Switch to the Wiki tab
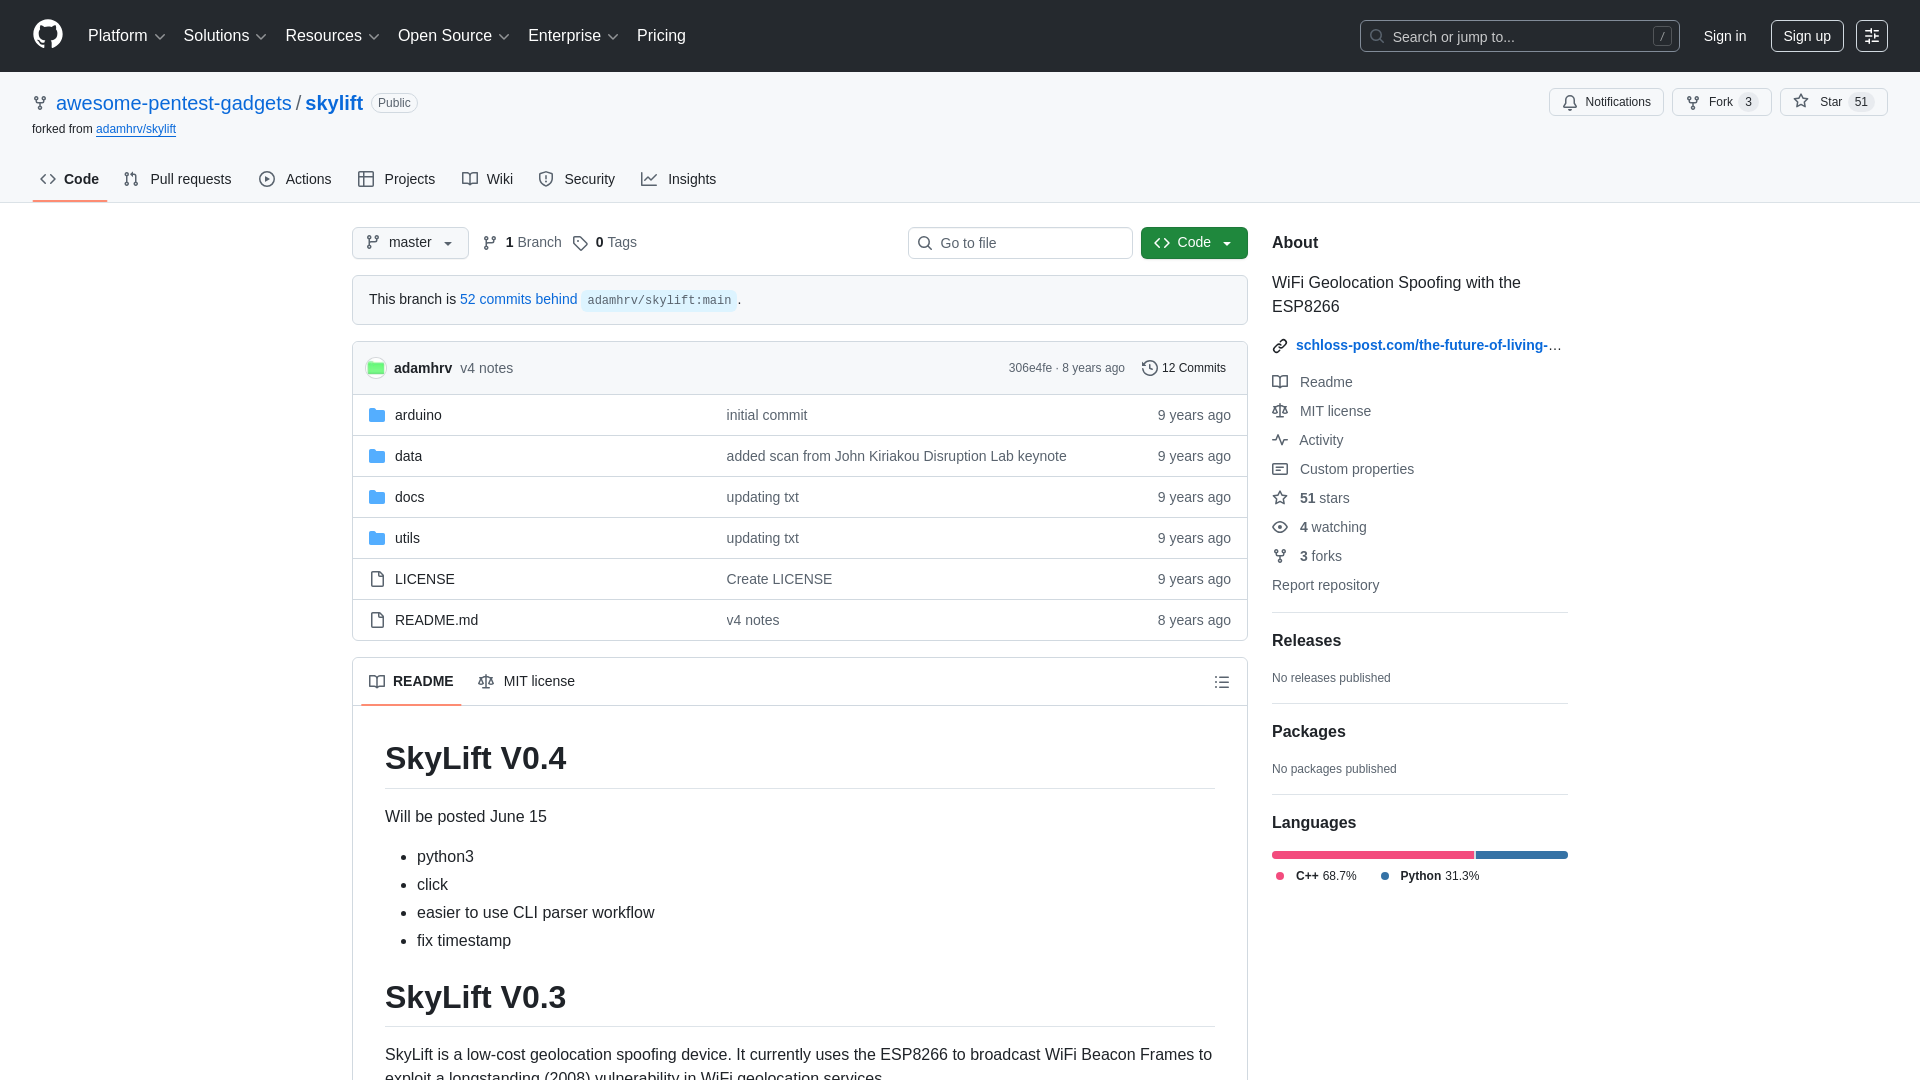The width and height of the screenshot is (1920, 1080). pyautogui.click(x=487, y=179)
